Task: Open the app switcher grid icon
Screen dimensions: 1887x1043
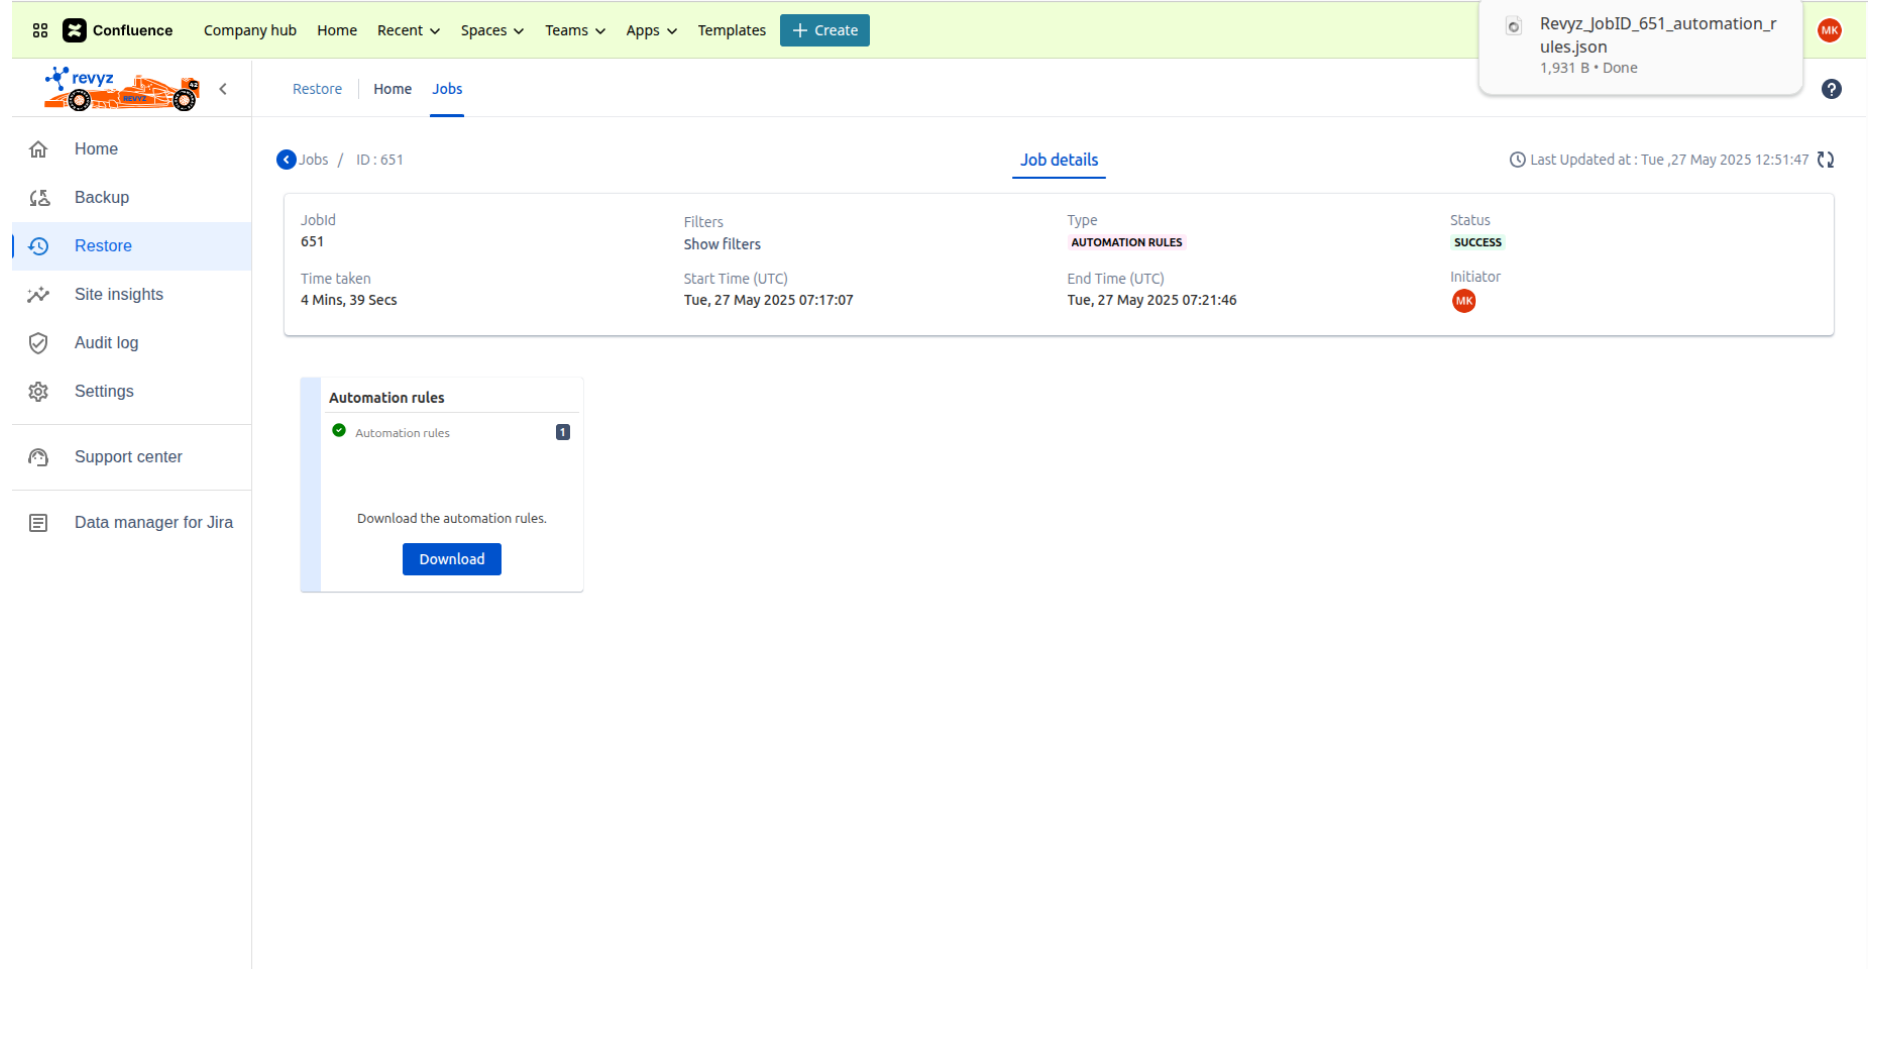Action: pos(40,30)
